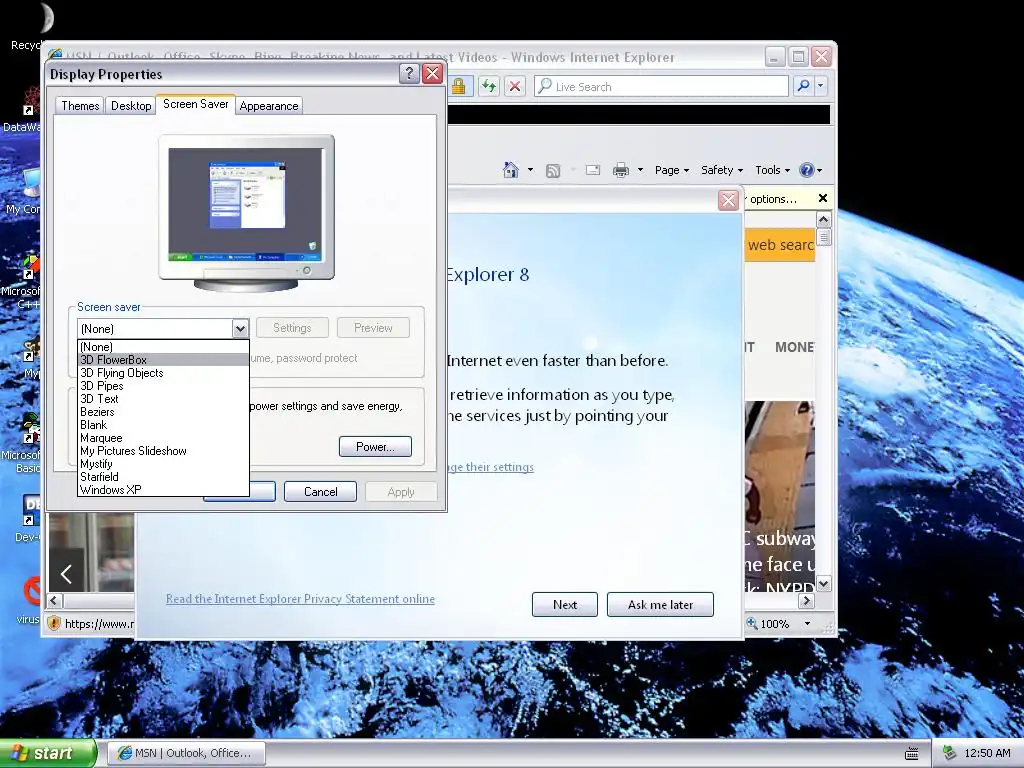Open the zoom level dropdown arrow

tap(807, 624)
